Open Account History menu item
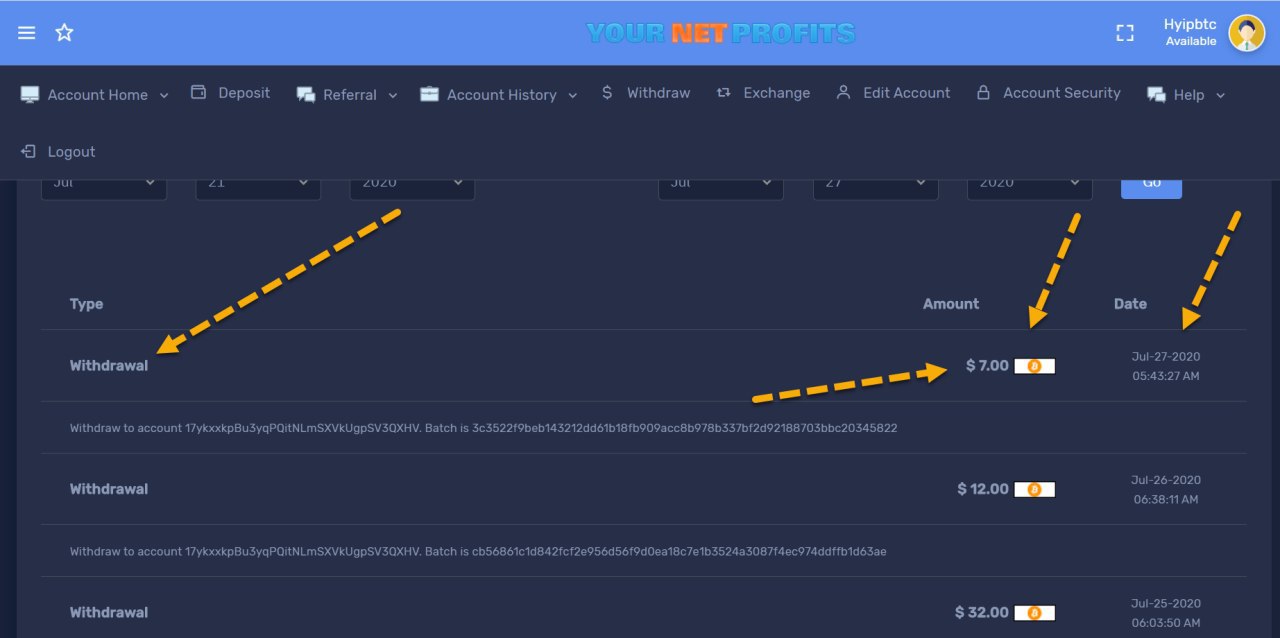 [x=502, y=95]
